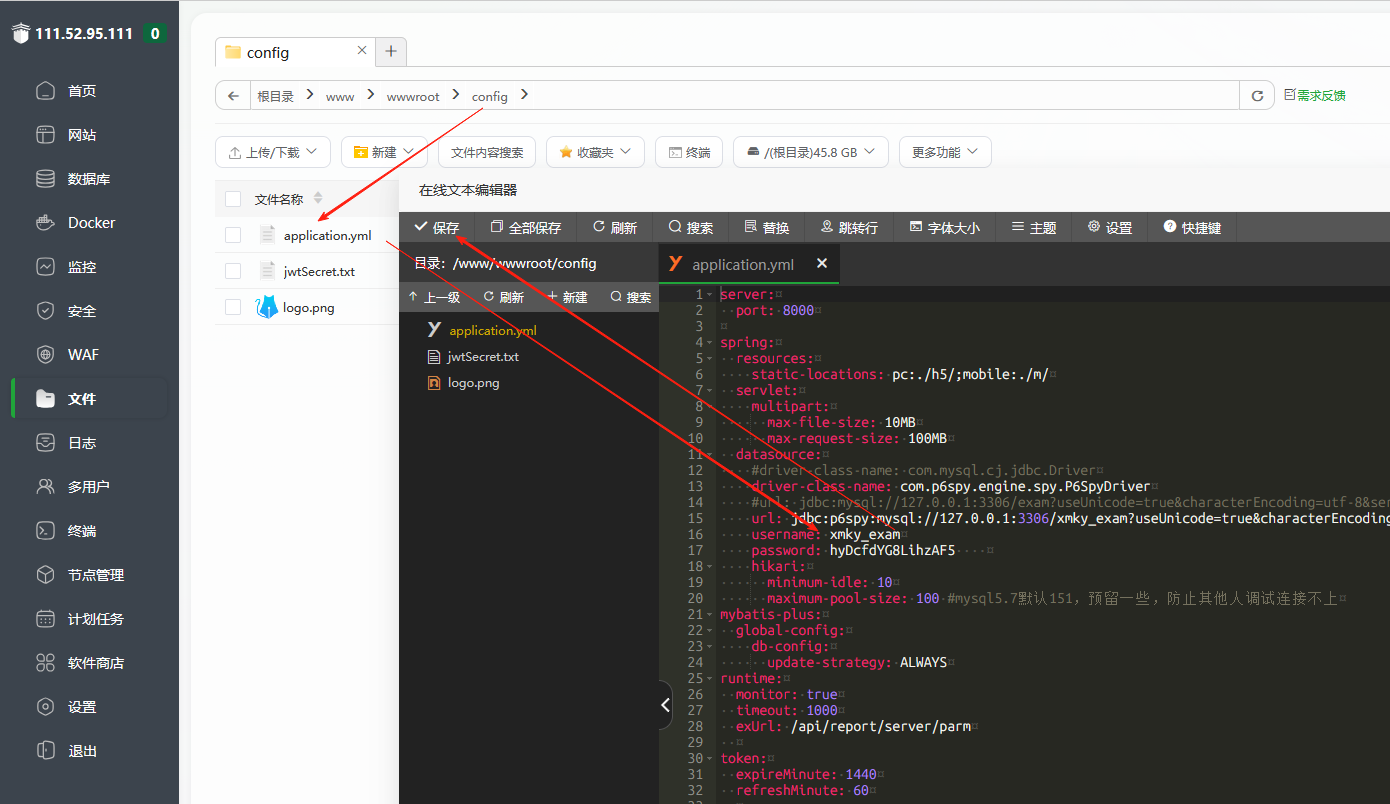The image size is (1390, 804).
Task: Tick the checkbox beside application.yml
Action: (x=233, y=236)
